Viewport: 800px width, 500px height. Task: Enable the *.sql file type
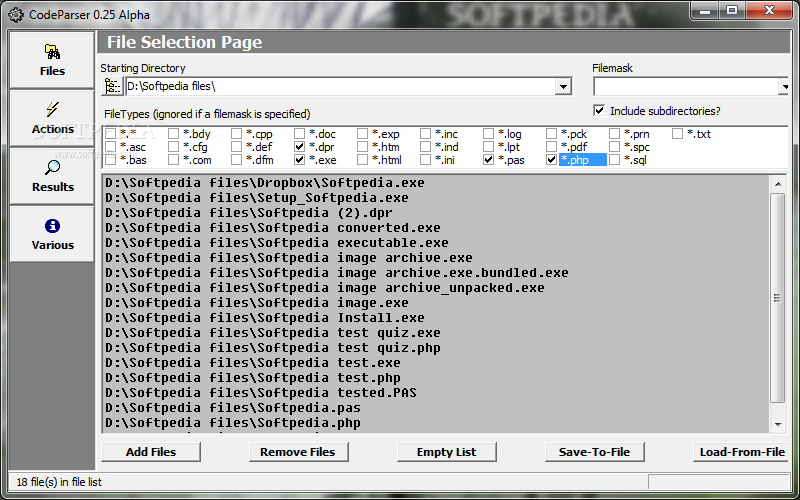(x=614, y=160)
